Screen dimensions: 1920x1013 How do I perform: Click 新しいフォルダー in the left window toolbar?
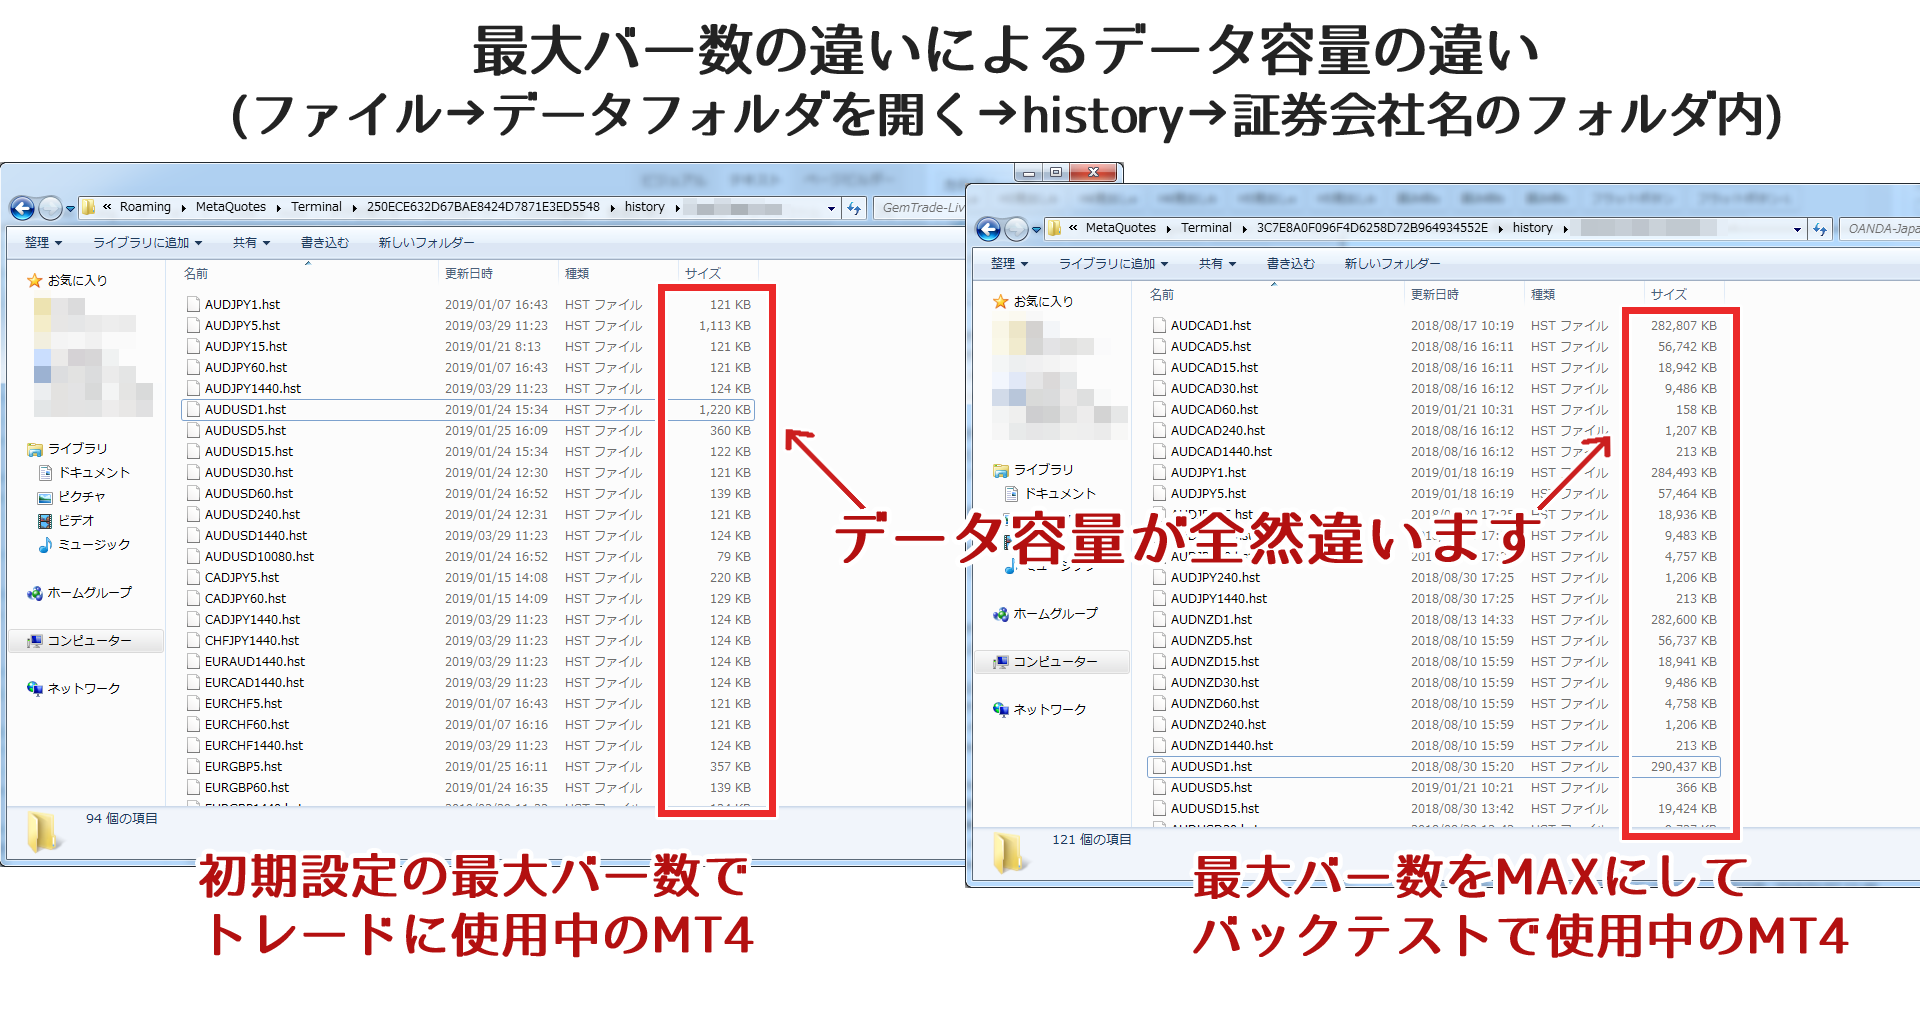point(426,242)
